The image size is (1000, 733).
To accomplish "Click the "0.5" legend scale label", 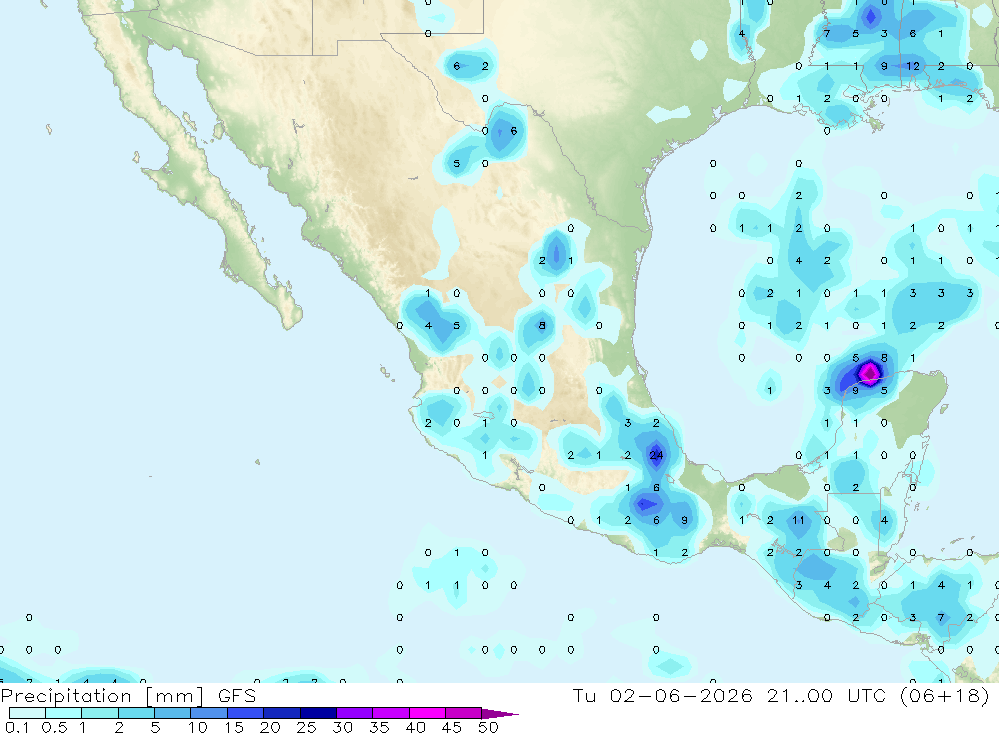I will coord(54,727).
